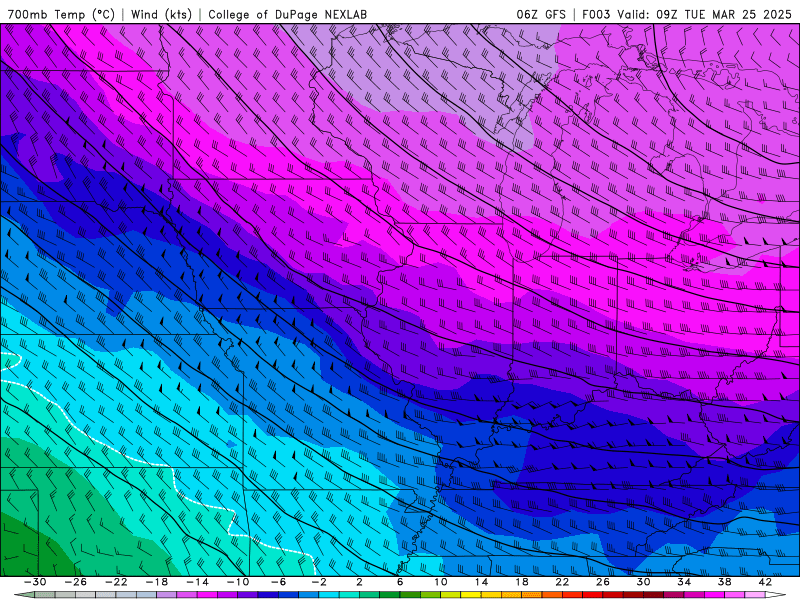
Task: Click 'College of DuPage NEXLAB' header text
Action: [287, 15]
